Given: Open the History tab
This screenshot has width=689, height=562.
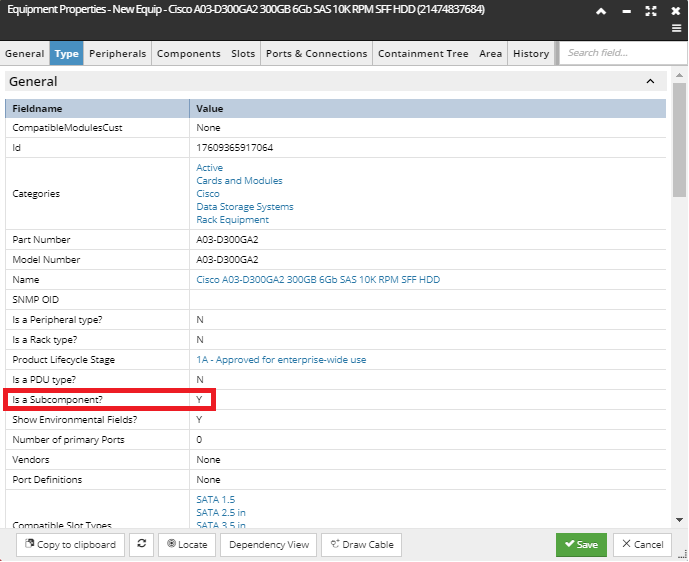Looking at the screenshot, I should click(x=531, y=53).
